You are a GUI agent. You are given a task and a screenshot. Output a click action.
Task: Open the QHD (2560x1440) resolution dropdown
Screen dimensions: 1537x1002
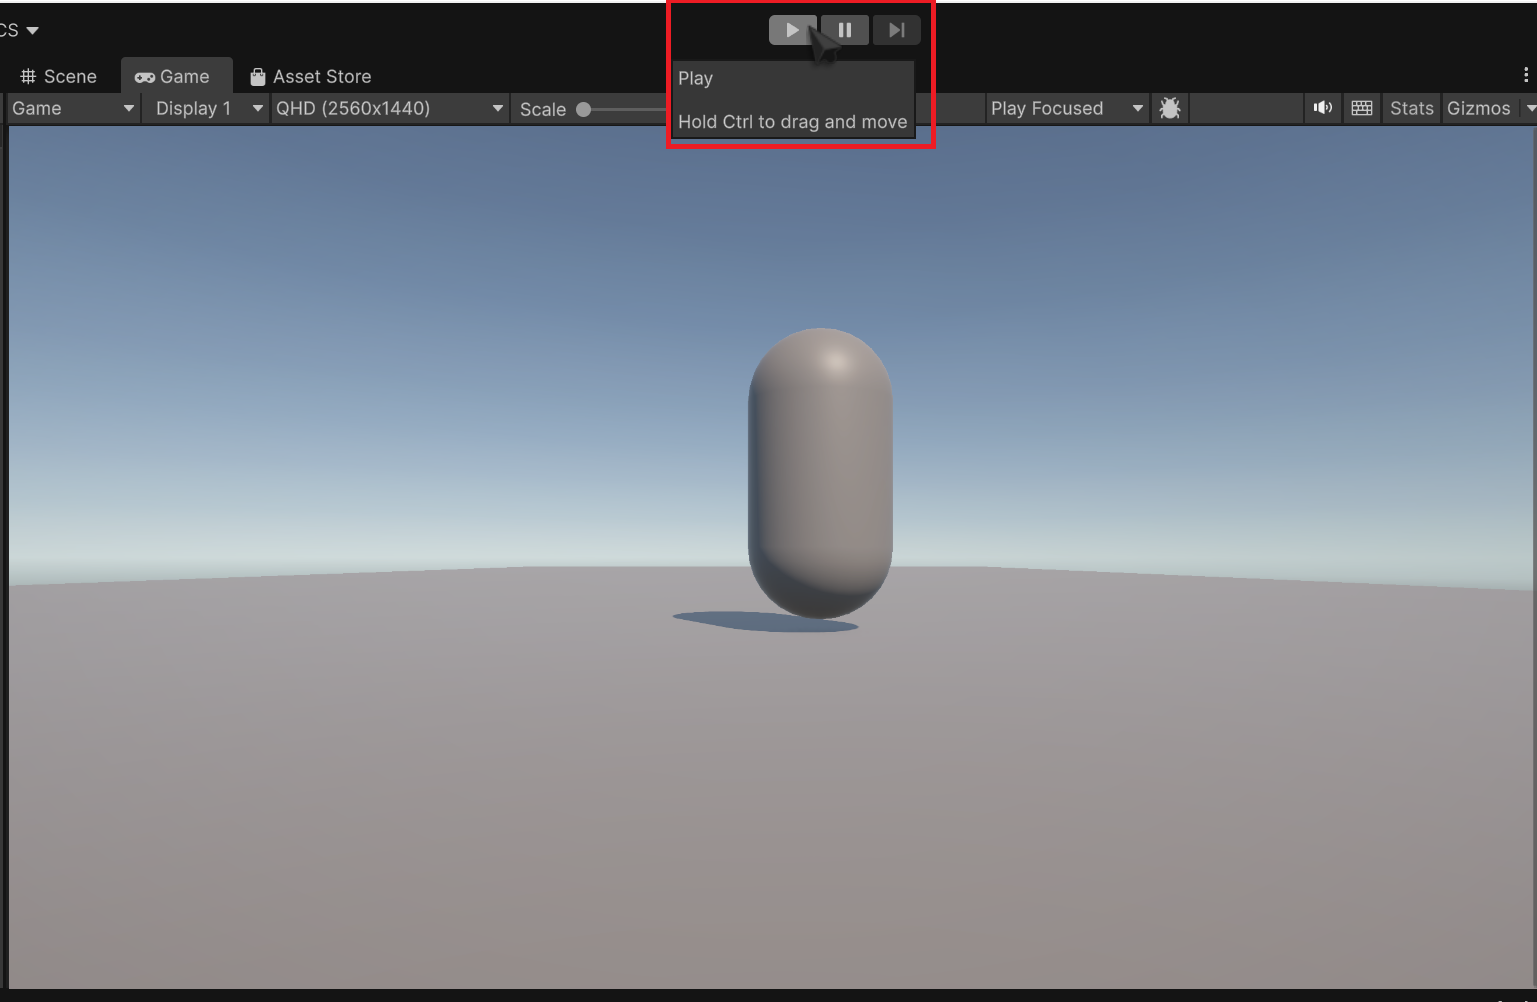point(388,108)
